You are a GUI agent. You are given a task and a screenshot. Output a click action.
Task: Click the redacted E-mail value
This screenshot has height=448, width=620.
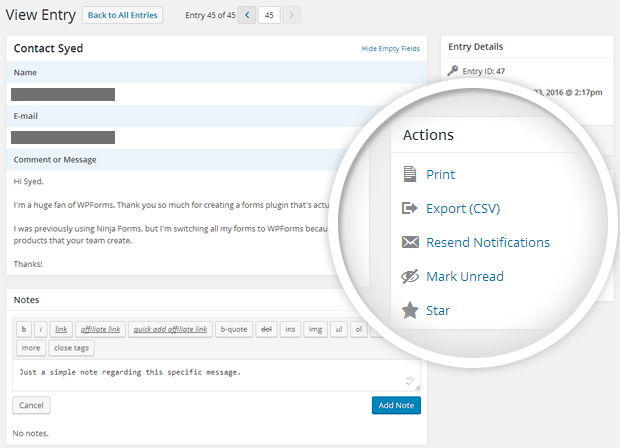pos(63,138)
